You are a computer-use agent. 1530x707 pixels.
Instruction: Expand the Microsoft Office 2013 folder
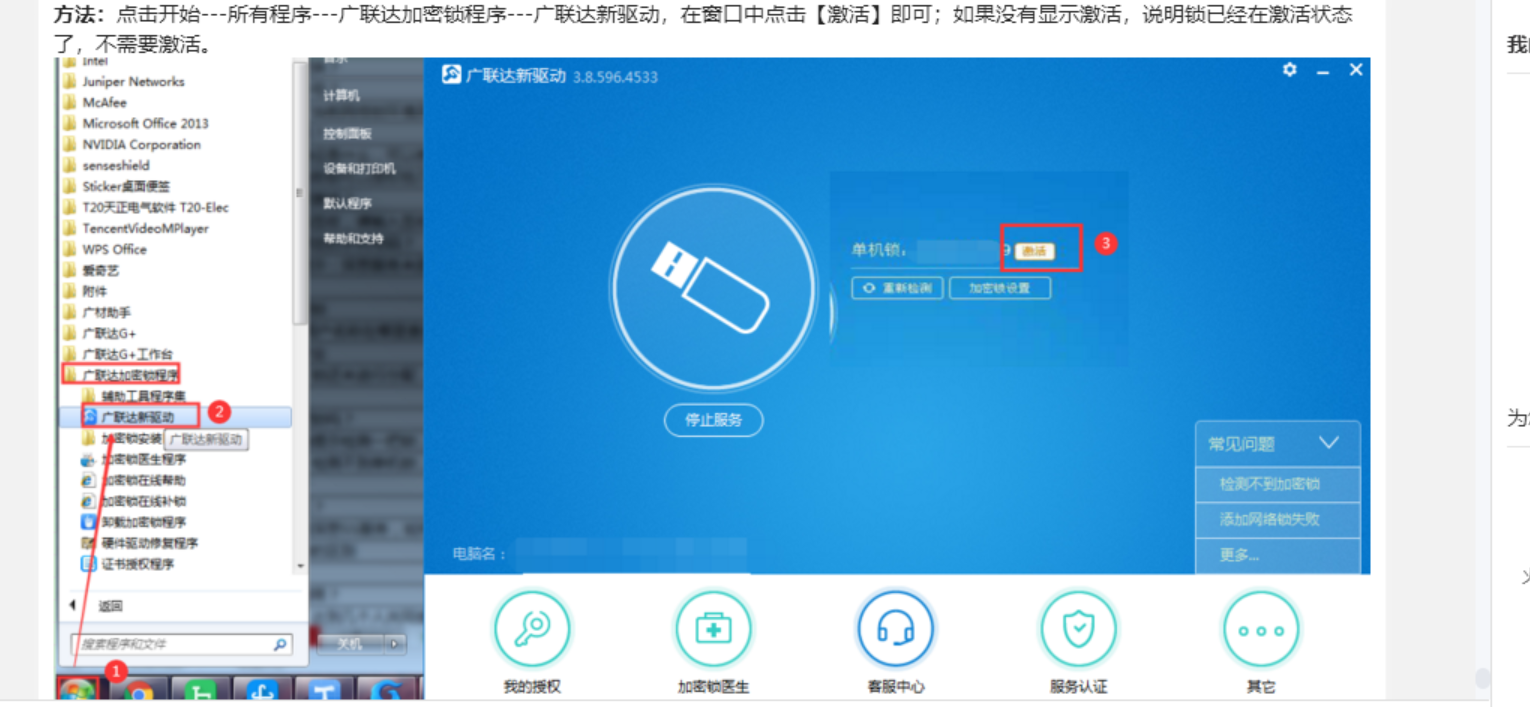click(135, 123)
